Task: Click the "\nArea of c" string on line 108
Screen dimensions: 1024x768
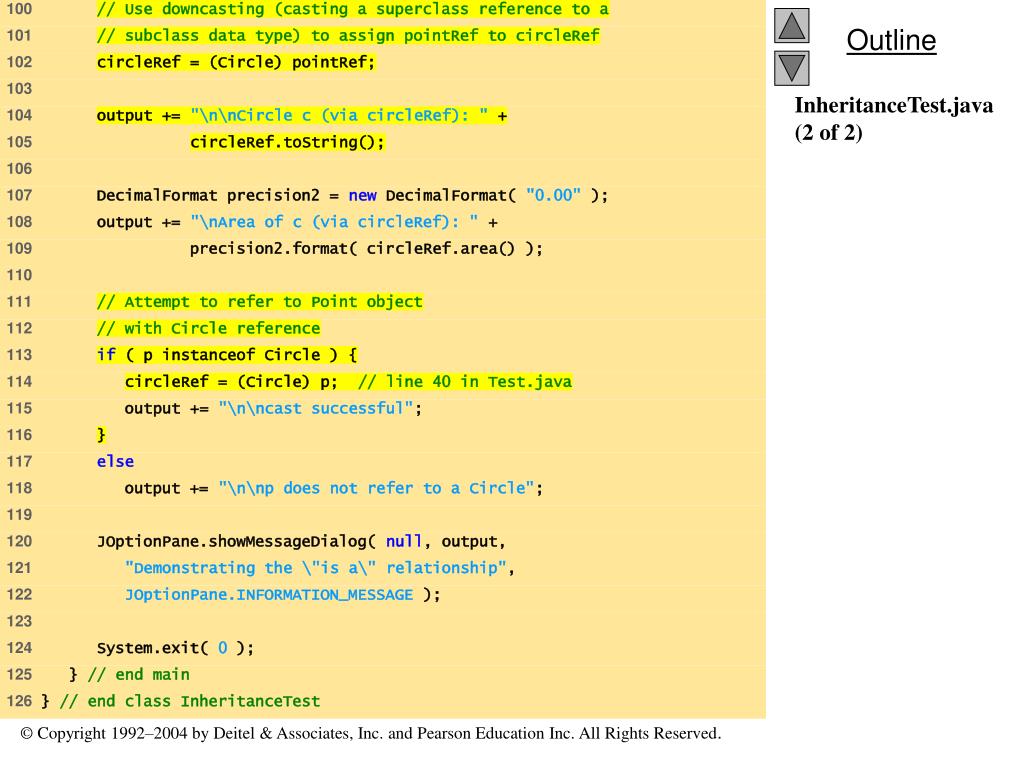Action: click(334, 222)
